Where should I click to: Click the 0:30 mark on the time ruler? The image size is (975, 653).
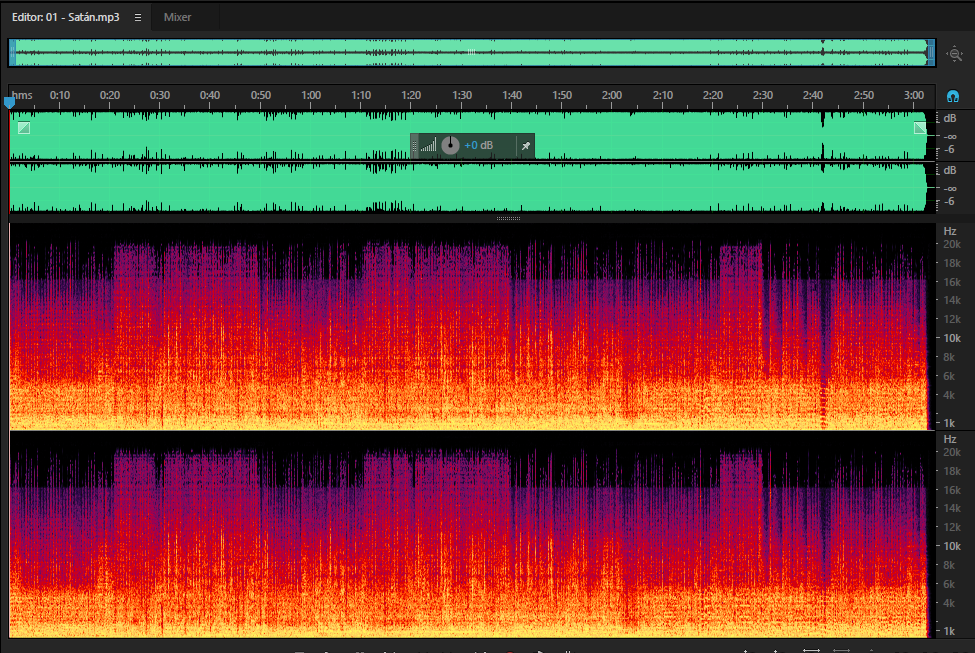coord(160,95)
